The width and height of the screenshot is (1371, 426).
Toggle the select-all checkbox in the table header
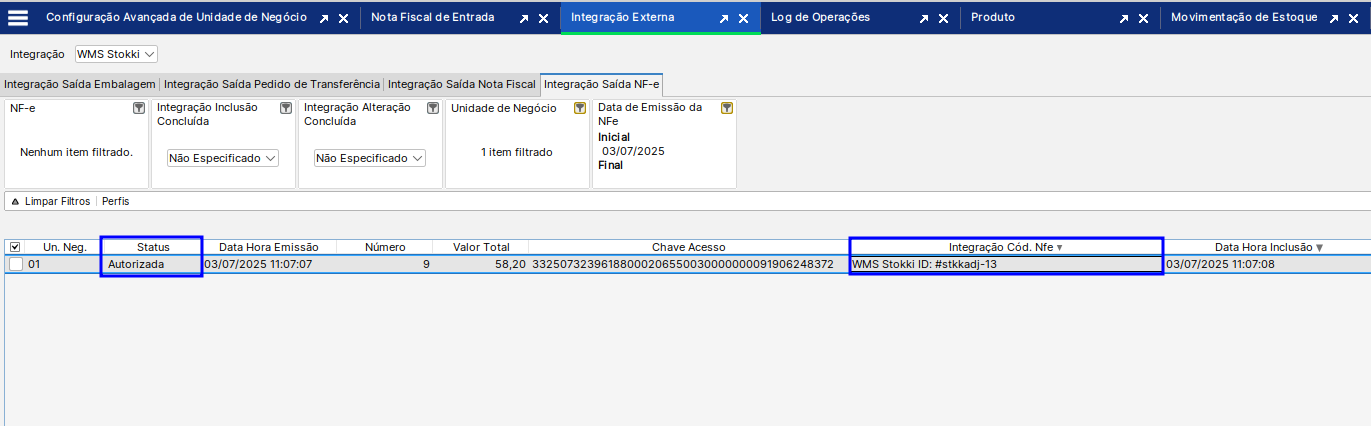(x=14, y=247)
